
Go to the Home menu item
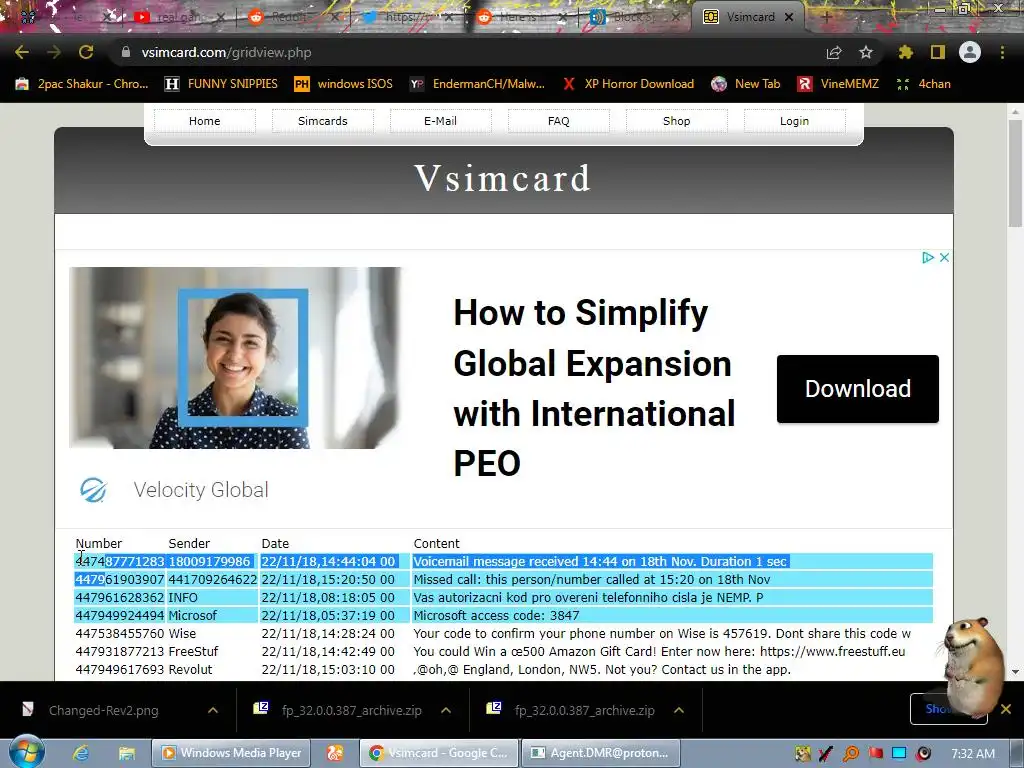point(204,121)
